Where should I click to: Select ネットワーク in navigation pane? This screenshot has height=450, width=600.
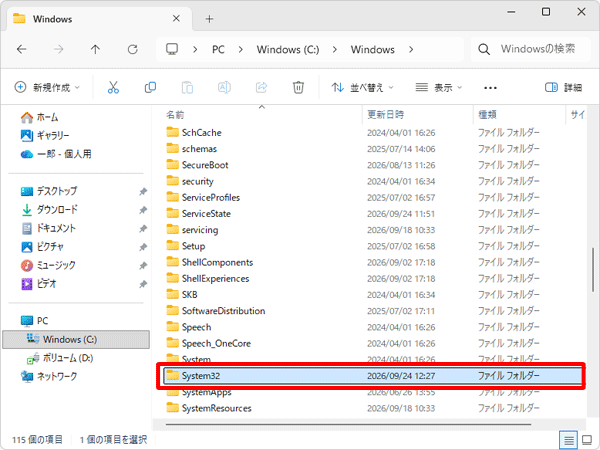click(49, 376)
